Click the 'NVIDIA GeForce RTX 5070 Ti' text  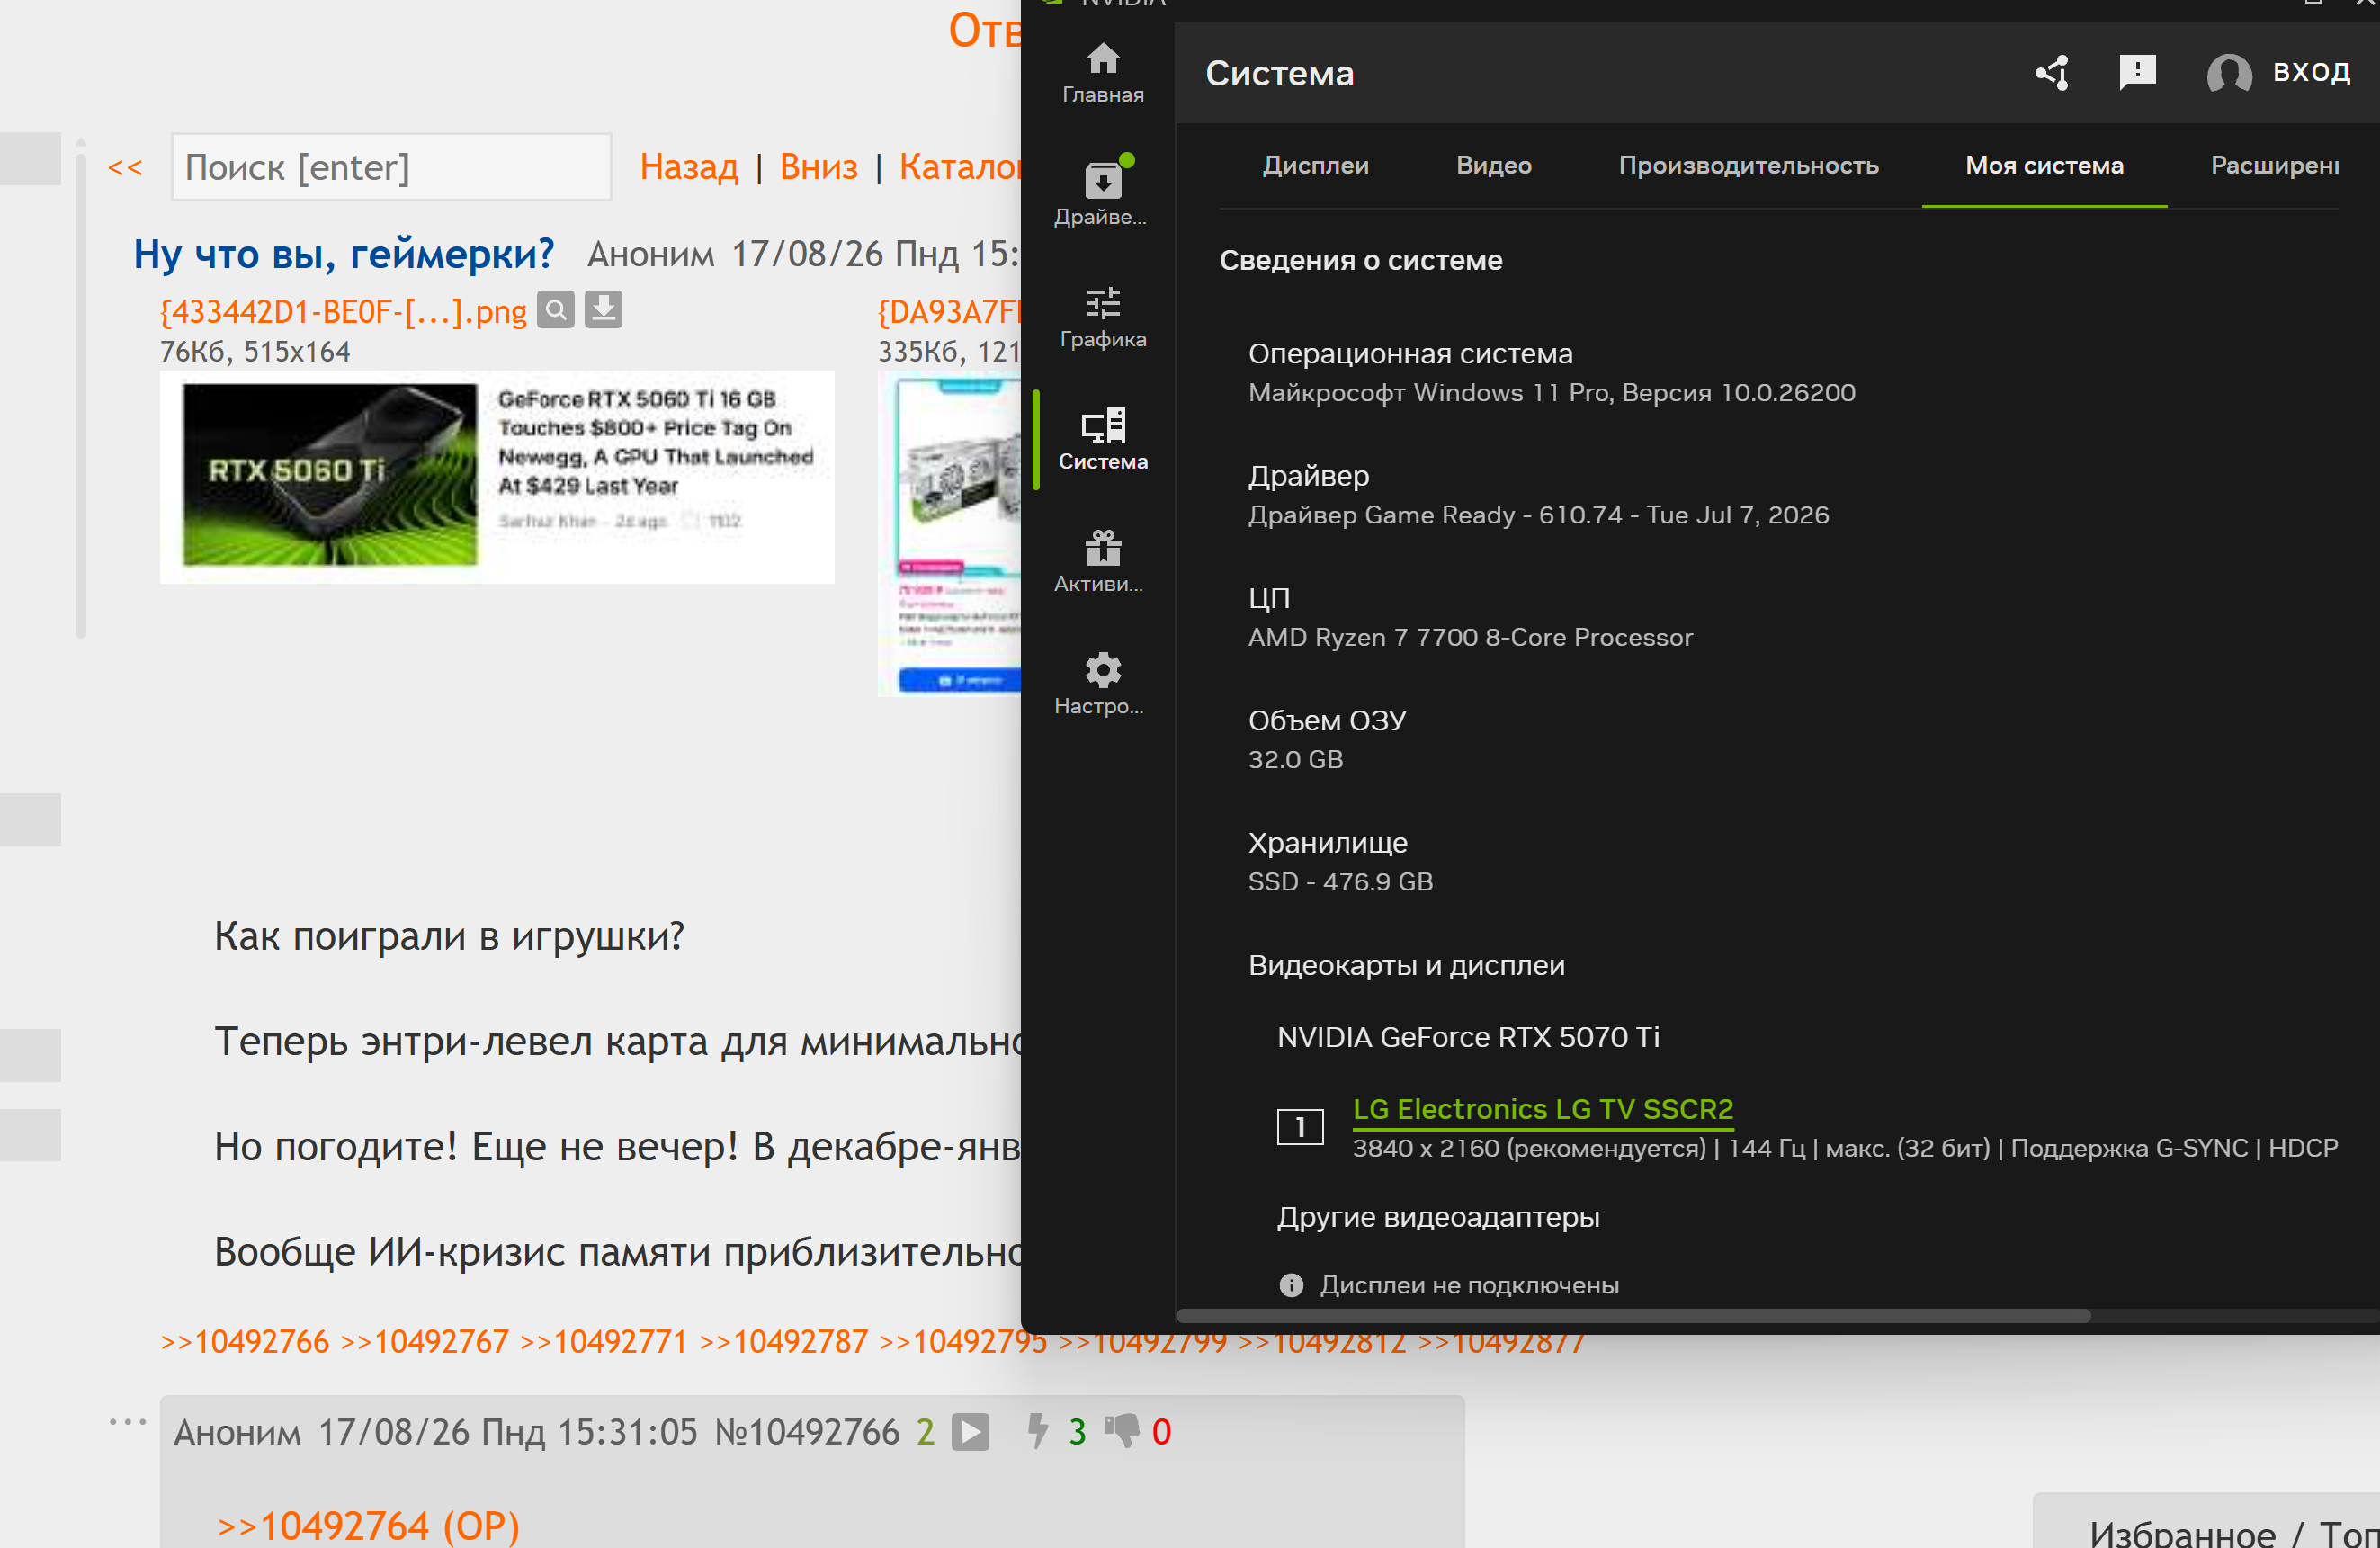click(x=1468, y=1037)
